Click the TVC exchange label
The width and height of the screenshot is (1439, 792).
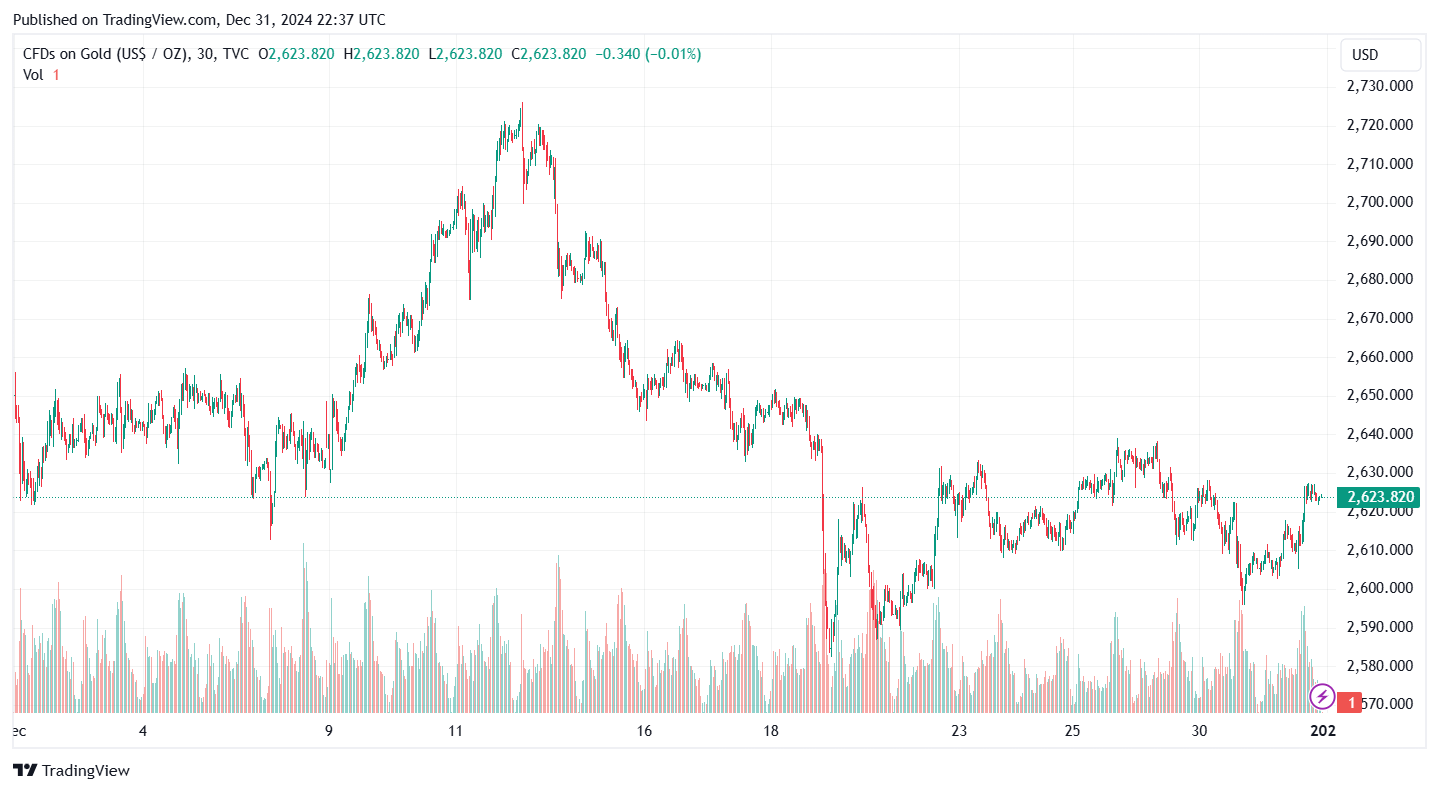click(x=236, y=54)
